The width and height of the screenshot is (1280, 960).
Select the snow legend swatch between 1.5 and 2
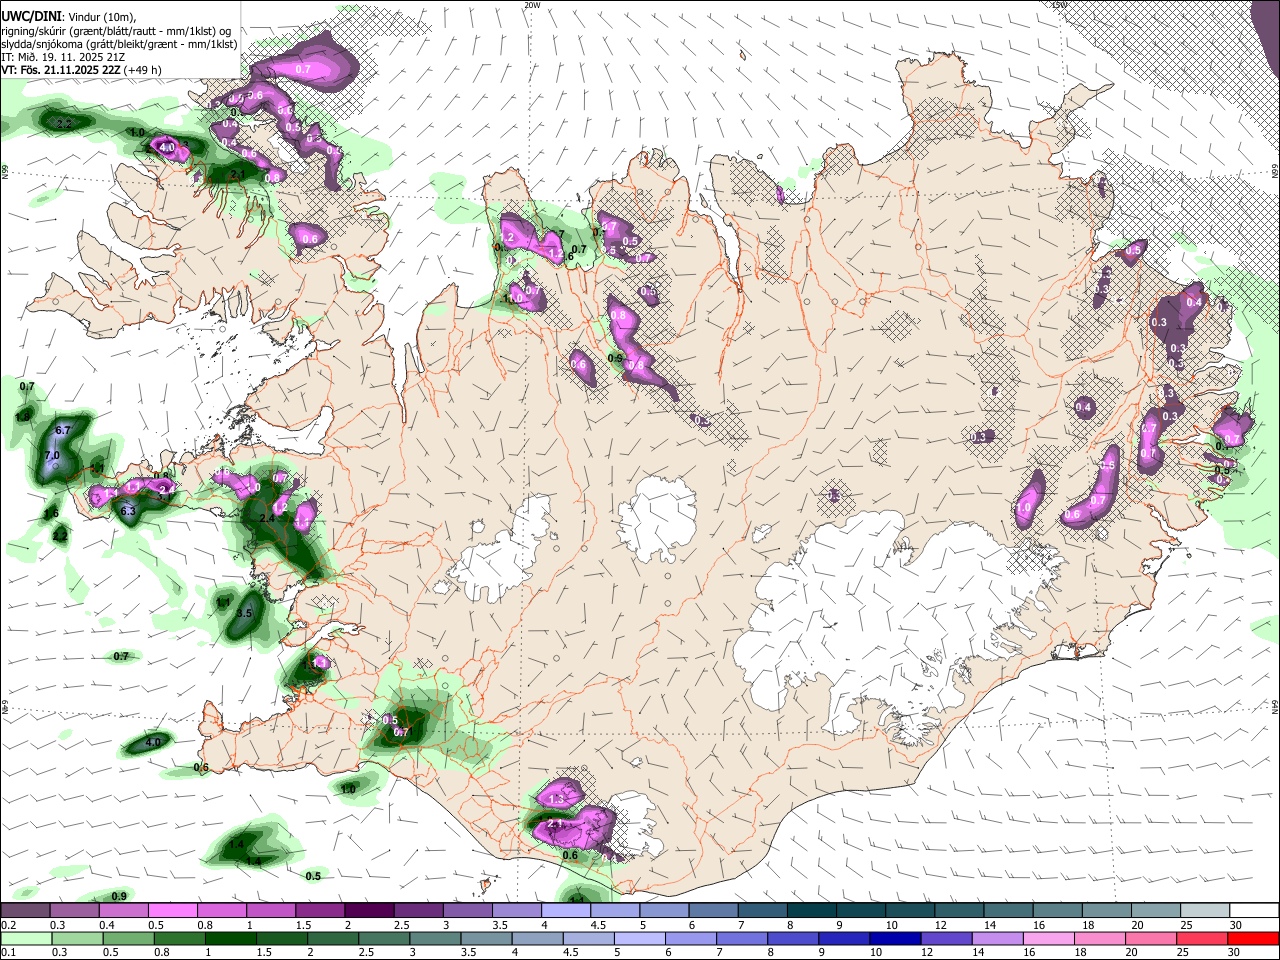point(319,911)
